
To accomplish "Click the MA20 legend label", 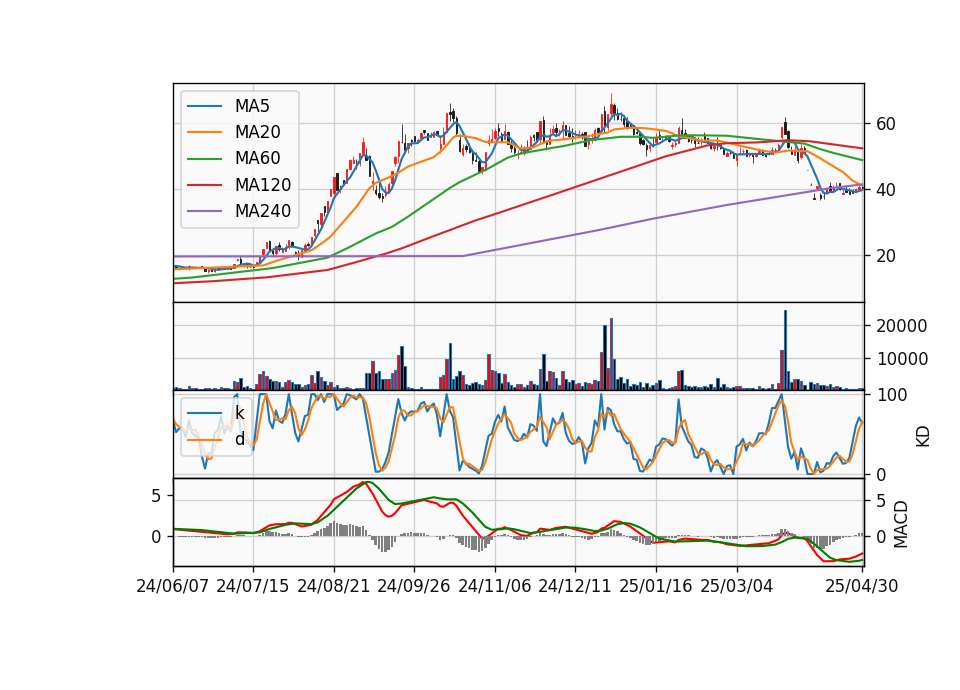I will pos(257,132).
